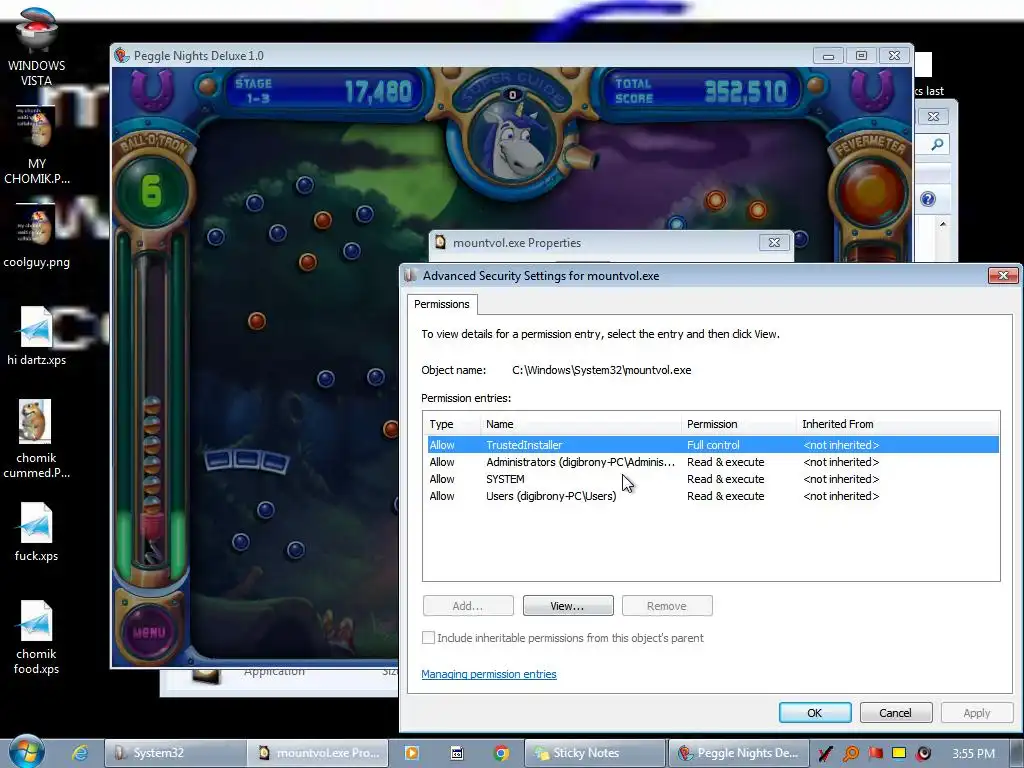1024x768 pixels.
Task: Select hi dartz.xps desktop file
Action: click(37, 336)
